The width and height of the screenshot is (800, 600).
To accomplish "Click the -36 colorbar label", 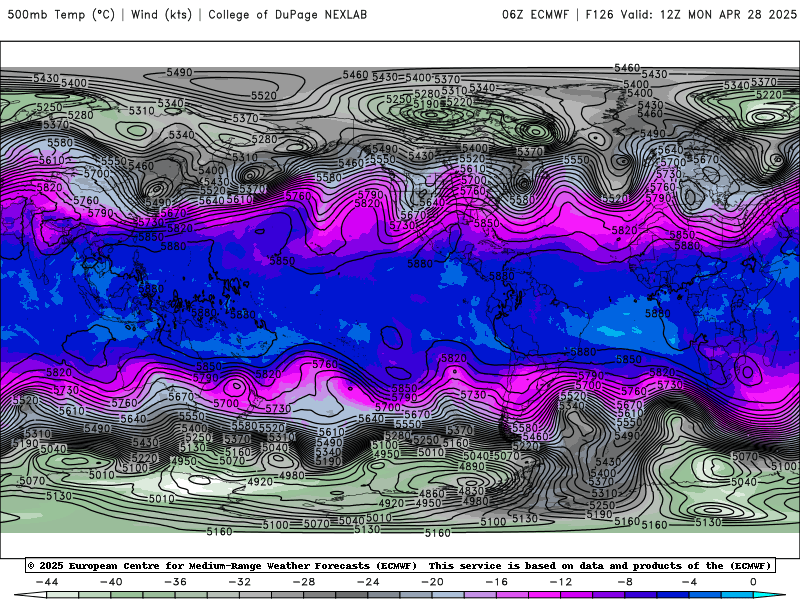I will point(175,582).
